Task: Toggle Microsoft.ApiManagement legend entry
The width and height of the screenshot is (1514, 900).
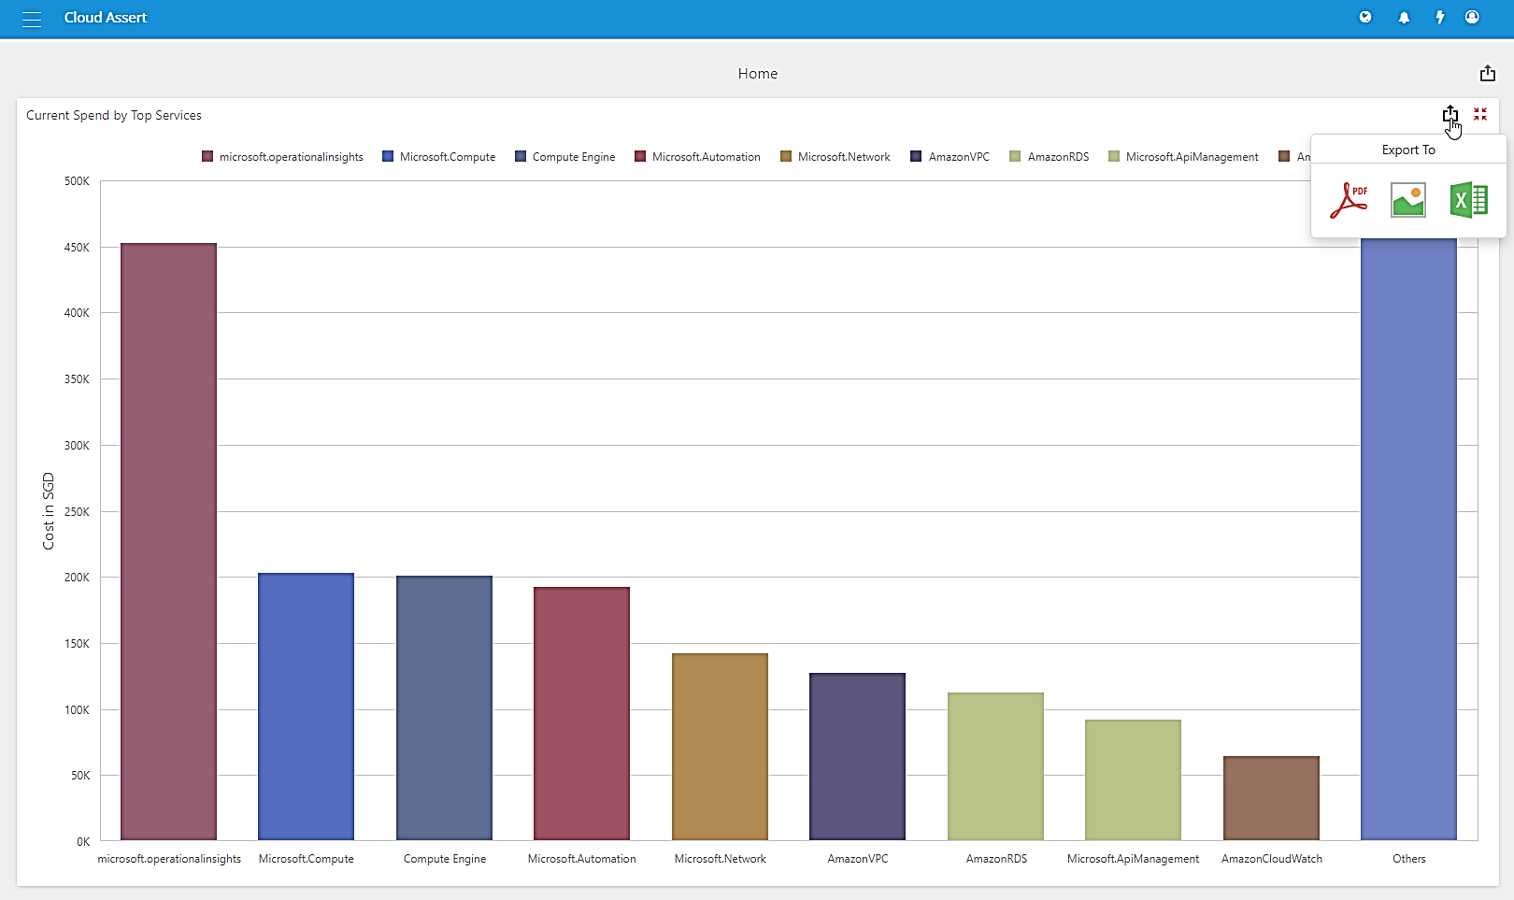Action: (1183, 157)
